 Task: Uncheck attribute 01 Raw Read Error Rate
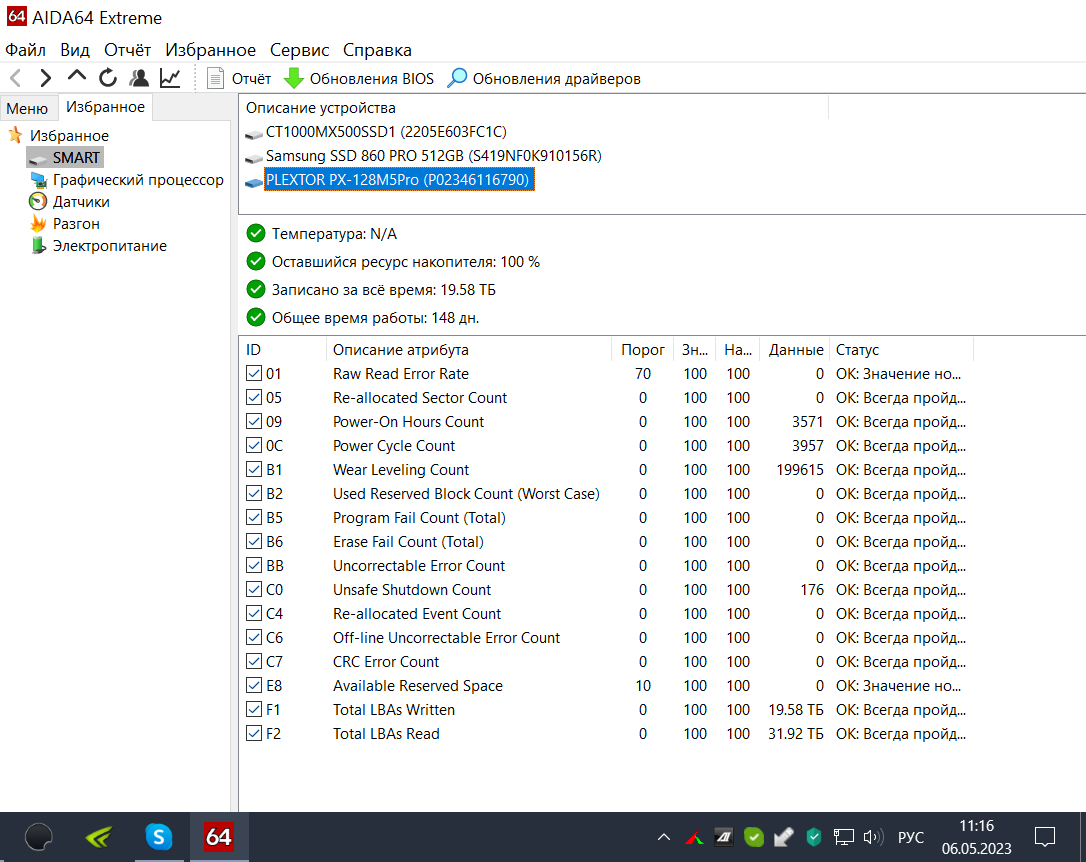(x=254, y=373)
